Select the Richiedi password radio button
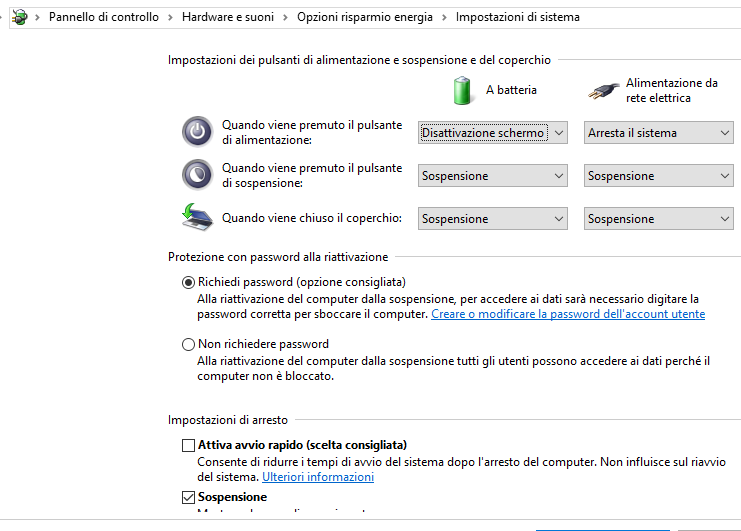The image size is (741, 531). (x=188, y=282)
